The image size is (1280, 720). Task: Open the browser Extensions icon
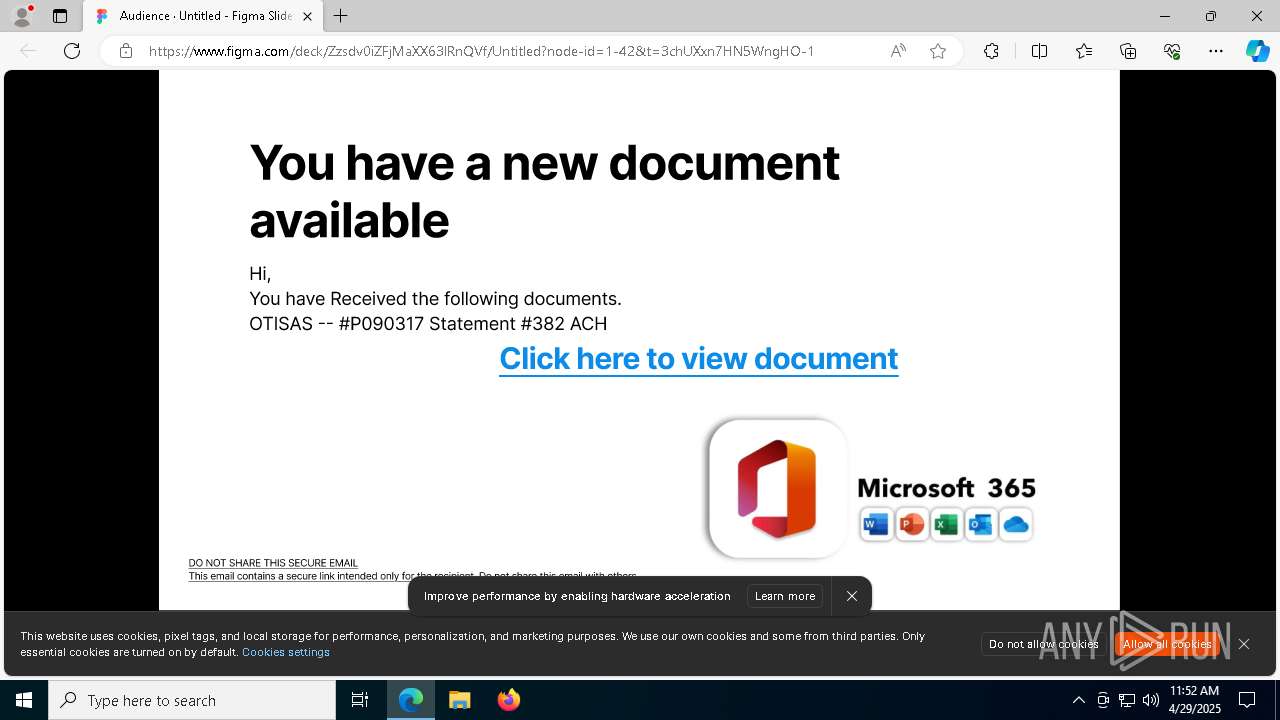tap(991, 51)
